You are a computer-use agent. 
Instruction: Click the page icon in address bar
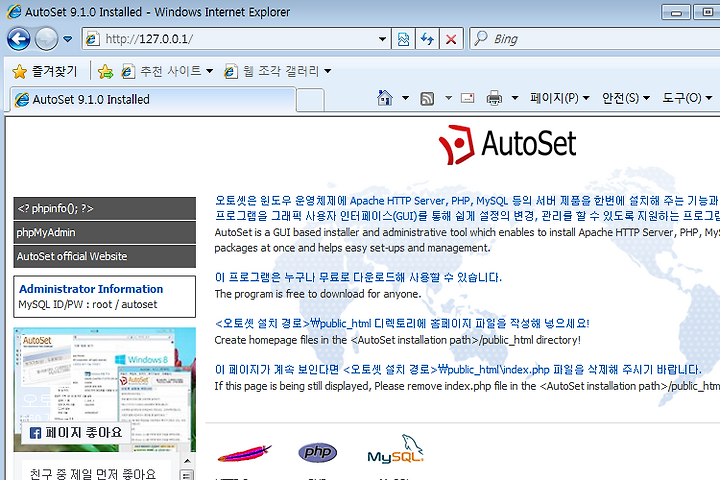click(93, 39)
